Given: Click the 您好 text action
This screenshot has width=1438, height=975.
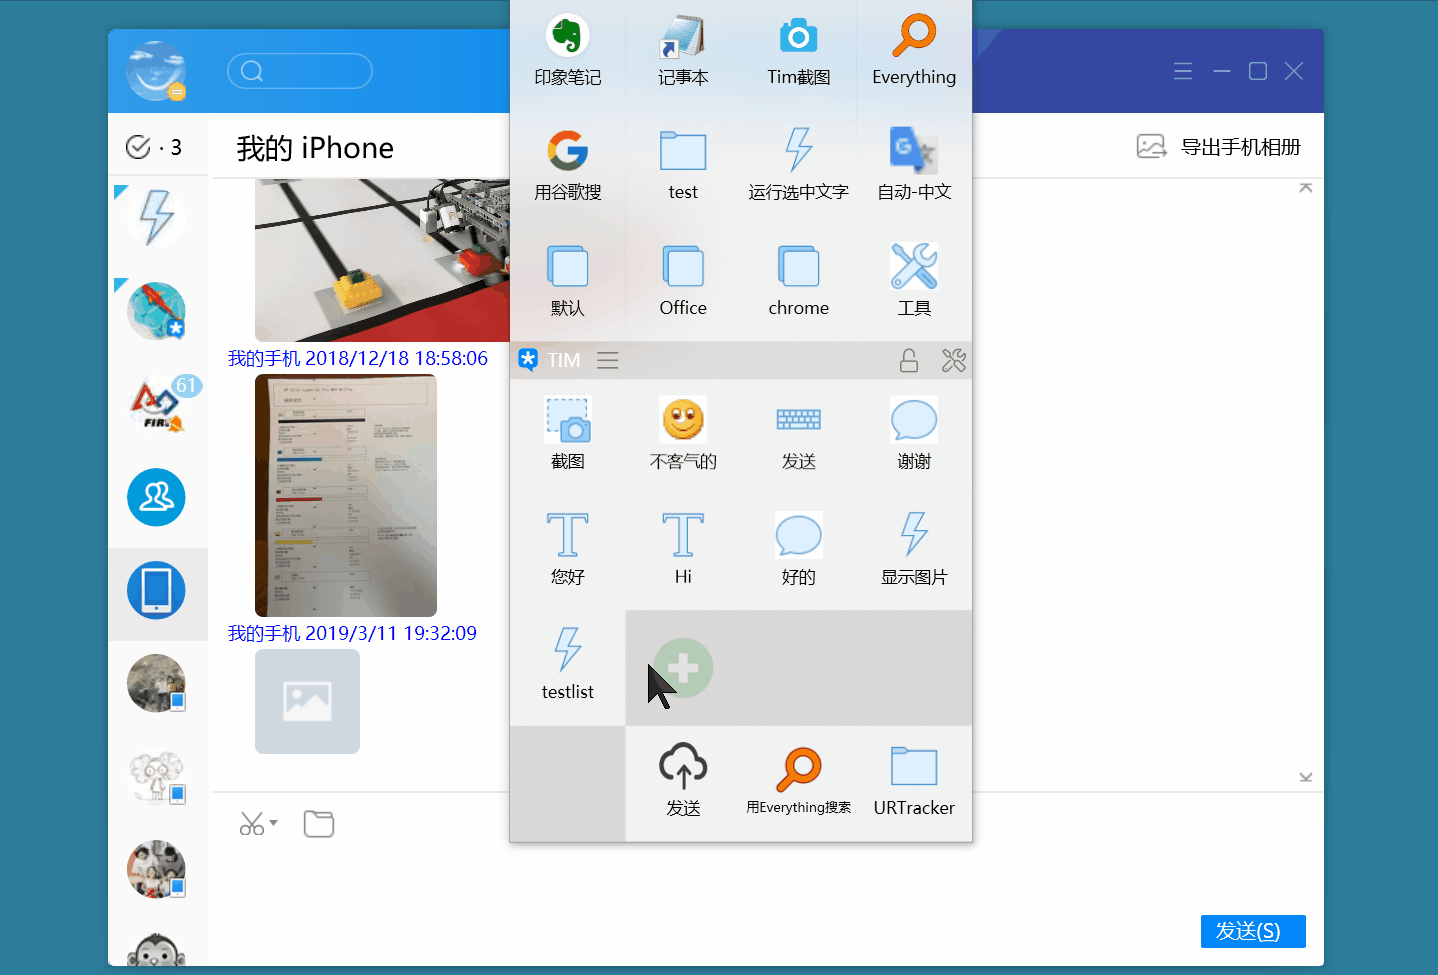Looking at the screenshot, I should coord(567,535).
